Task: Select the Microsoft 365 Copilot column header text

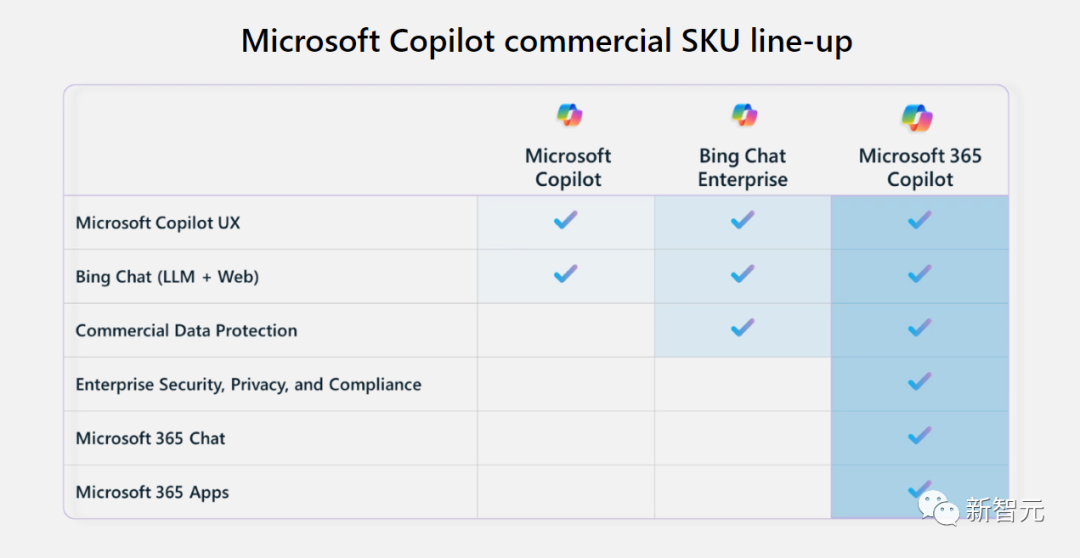Action: coord(920,168)
